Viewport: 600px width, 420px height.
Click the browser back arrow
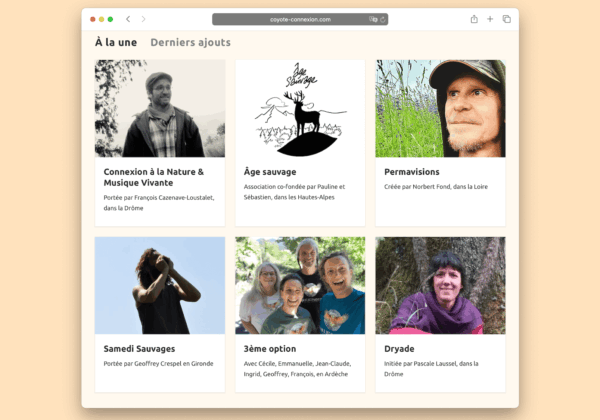(x=128, y=19)
